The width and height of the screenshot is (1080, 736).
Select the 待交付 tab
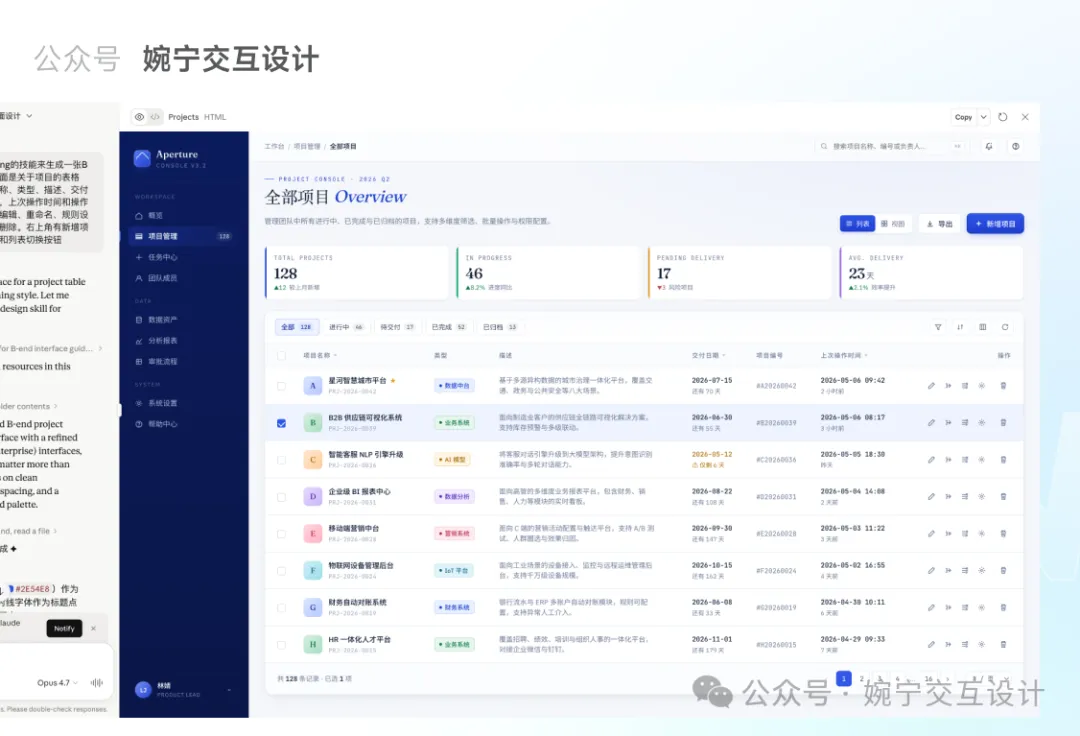coord(397,327)
